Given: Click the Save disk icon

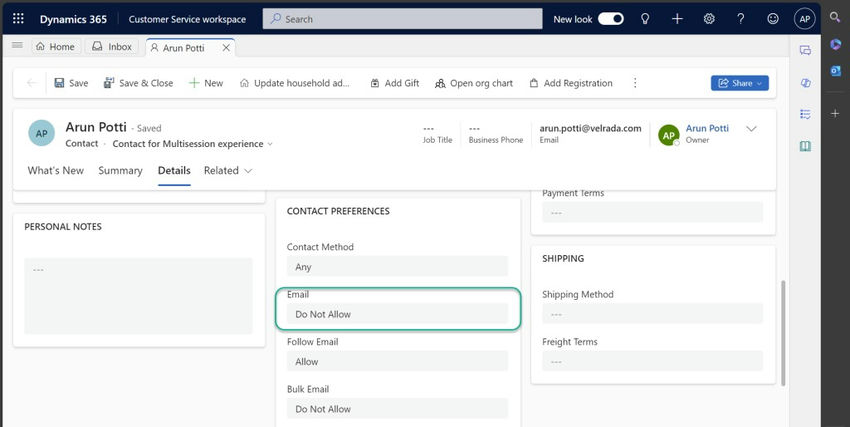Looking at the screenshot, I should point(60,83).
